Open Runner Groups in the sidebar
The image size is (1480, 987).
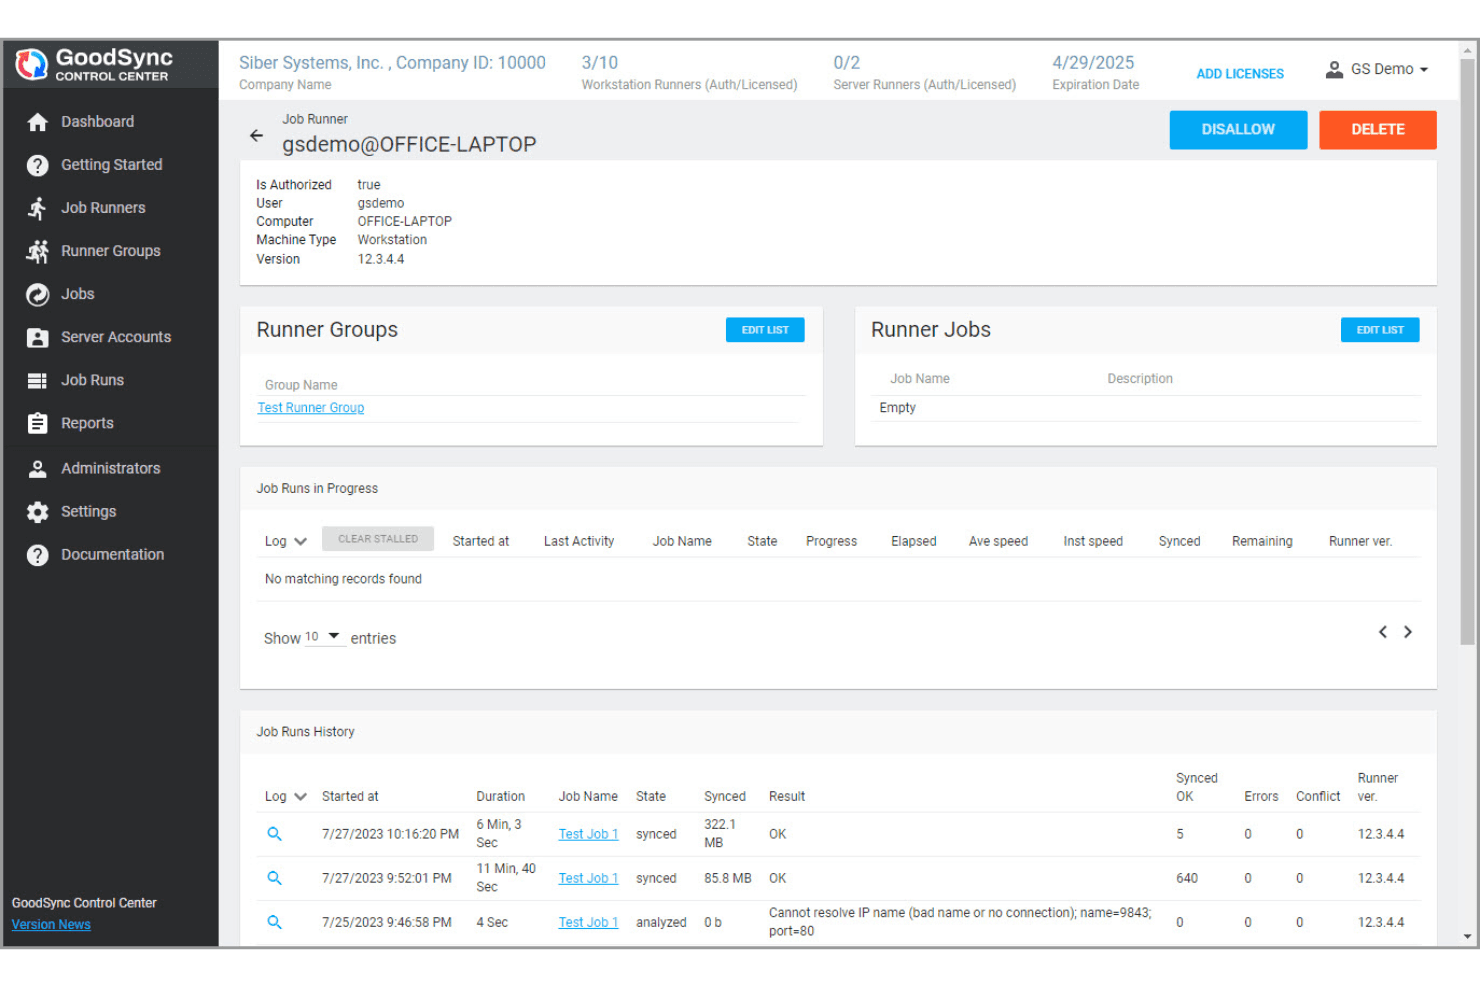tap(110, 251)
